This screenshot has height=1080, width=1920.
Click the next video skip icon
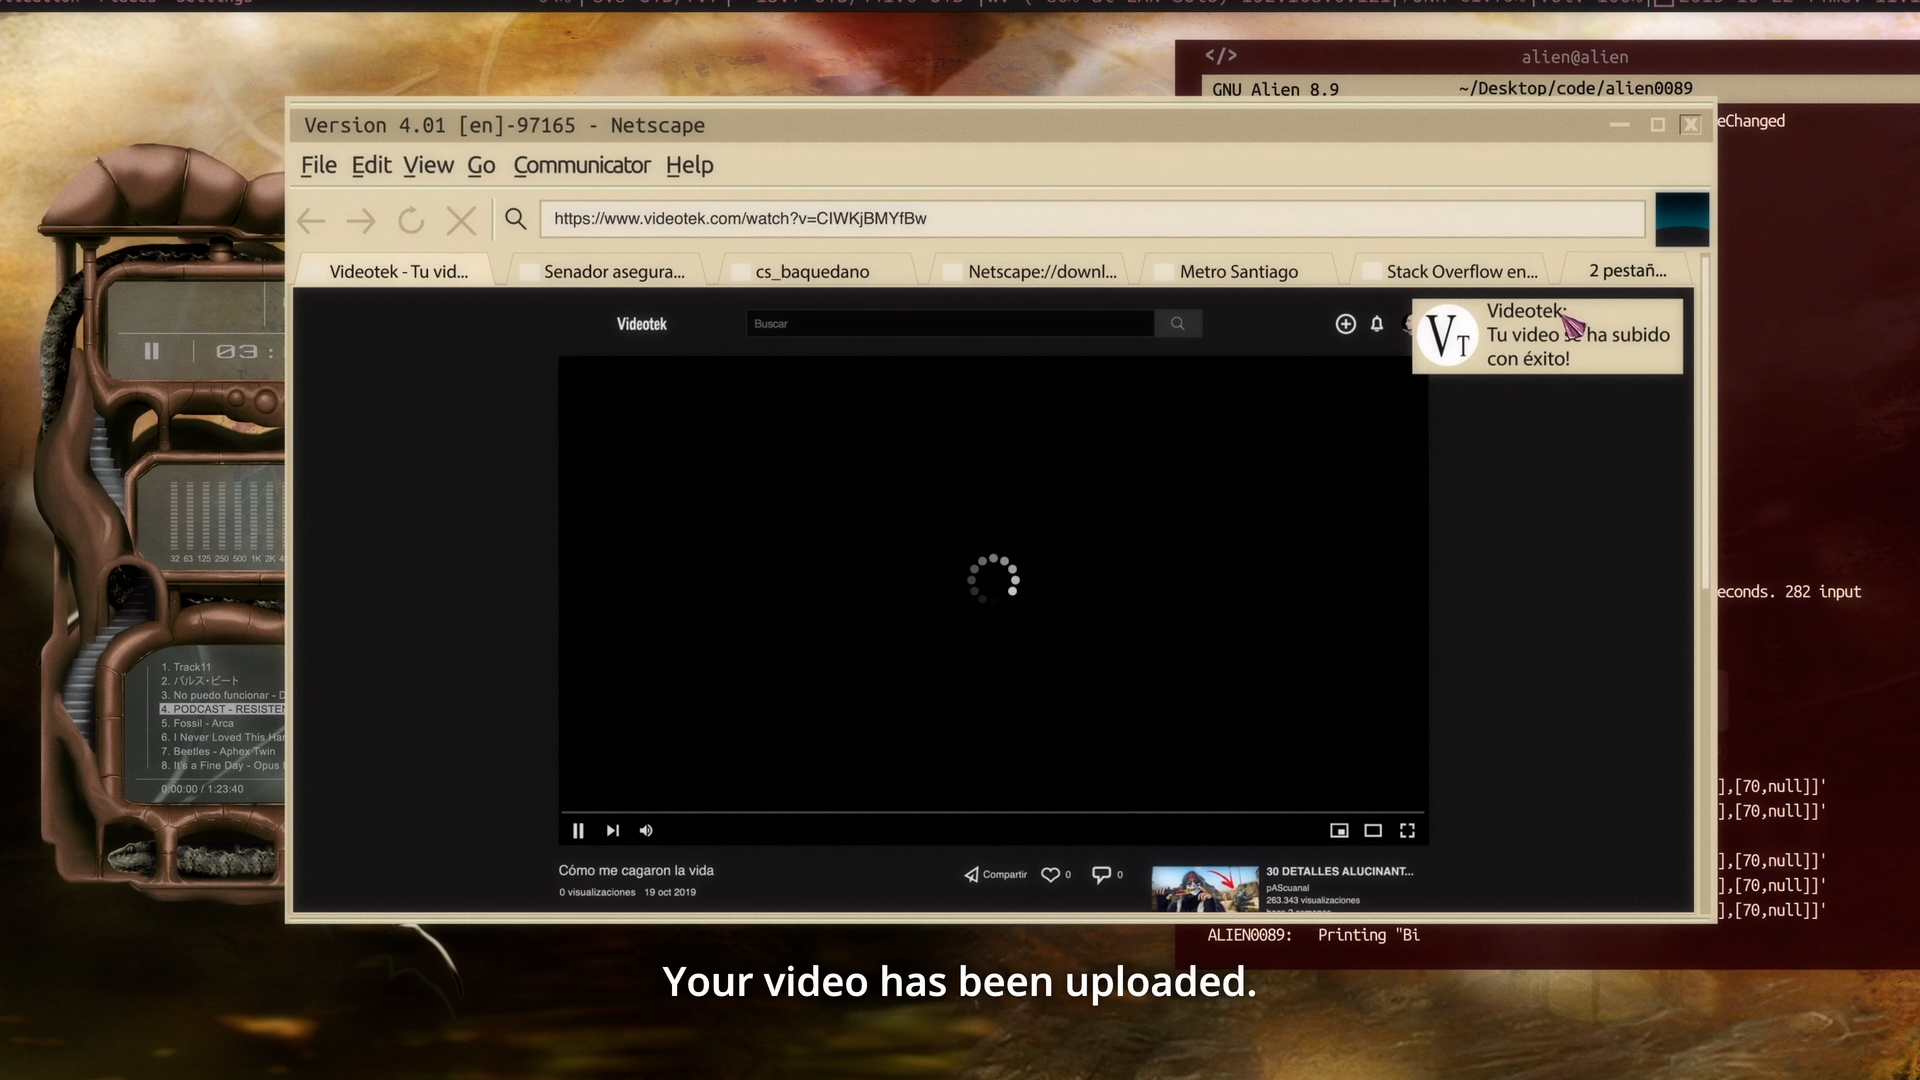click(x=613, y=831)
